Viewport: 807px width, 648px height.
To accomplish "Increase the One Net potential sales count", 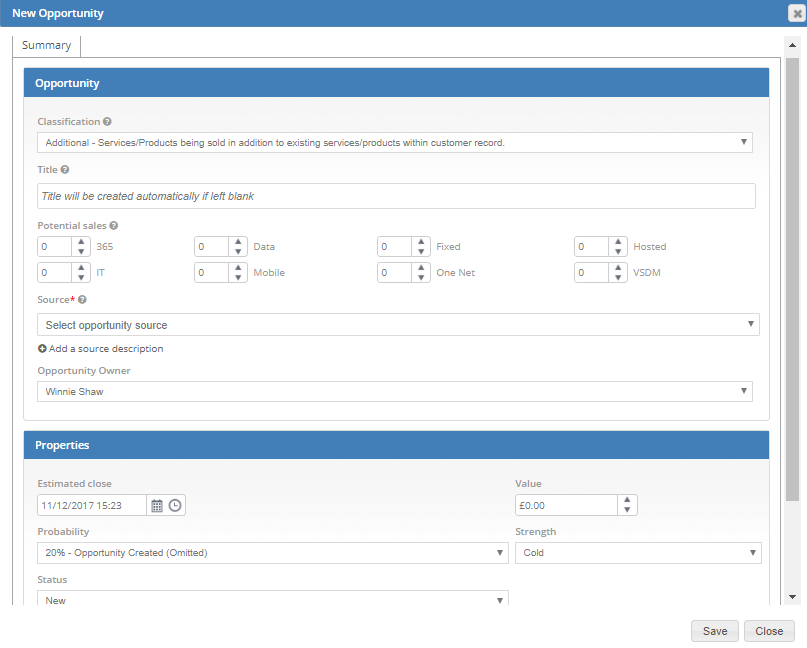I will click(421, 268).
